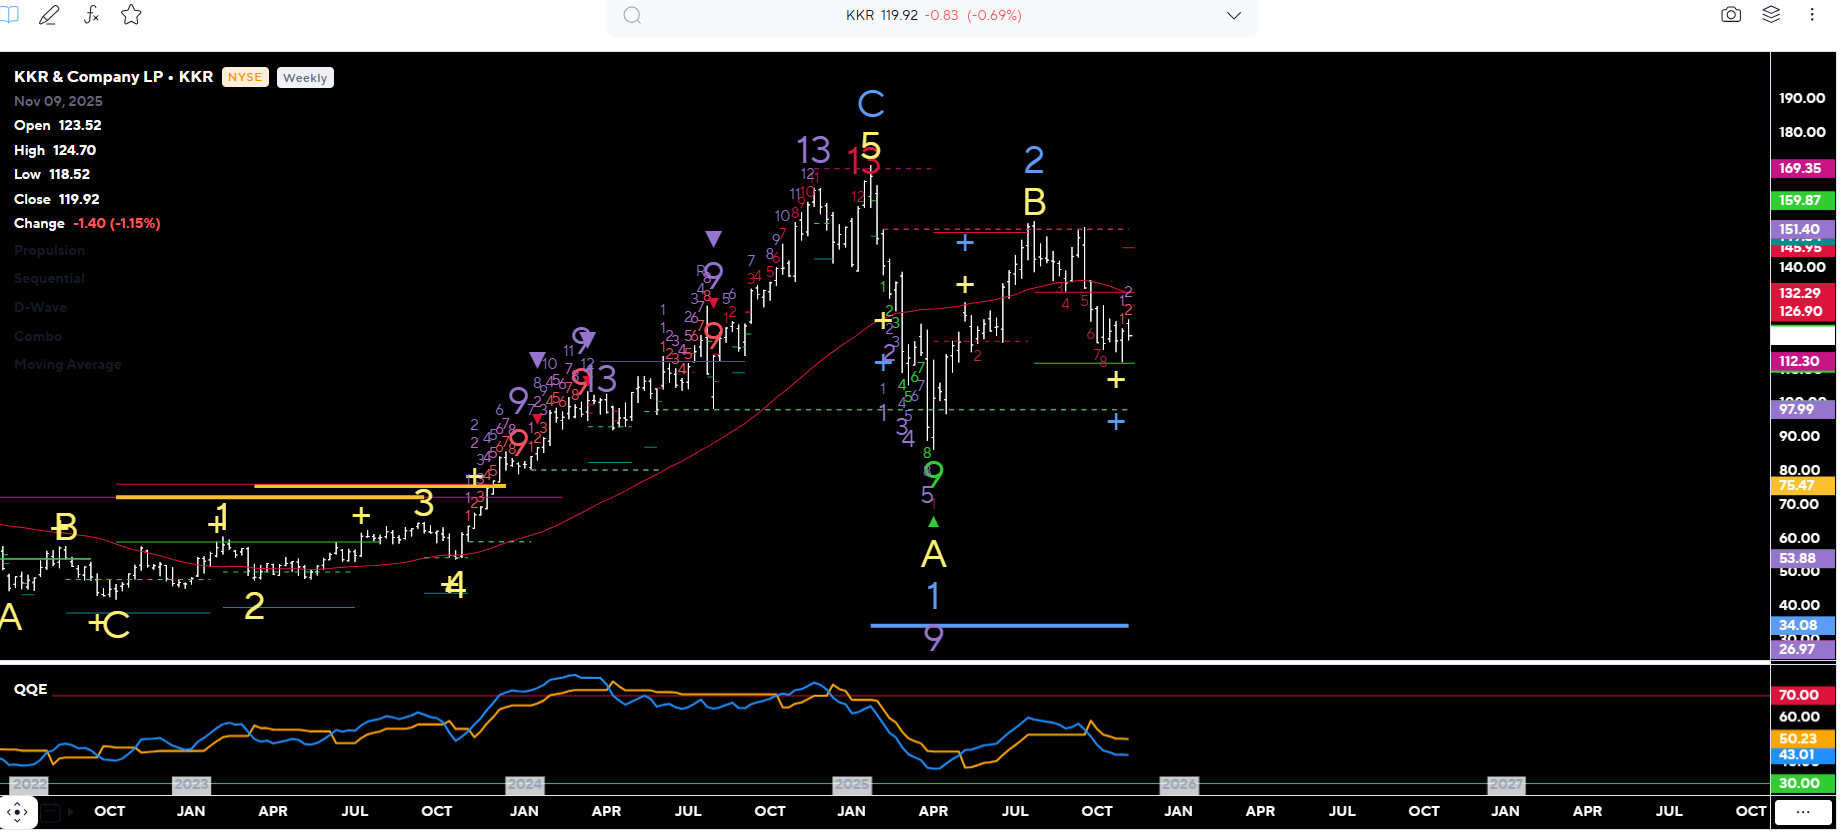This screenshot has height=839, width=1845.
Task: Click the search magnifier icon
Action: [x=632, y=16]
